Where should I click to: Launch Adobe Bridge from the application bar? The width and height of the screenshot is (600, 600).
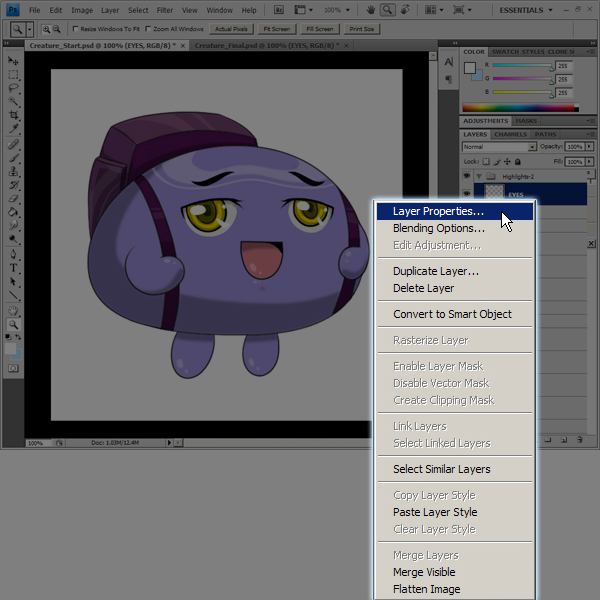pos(279,10)
